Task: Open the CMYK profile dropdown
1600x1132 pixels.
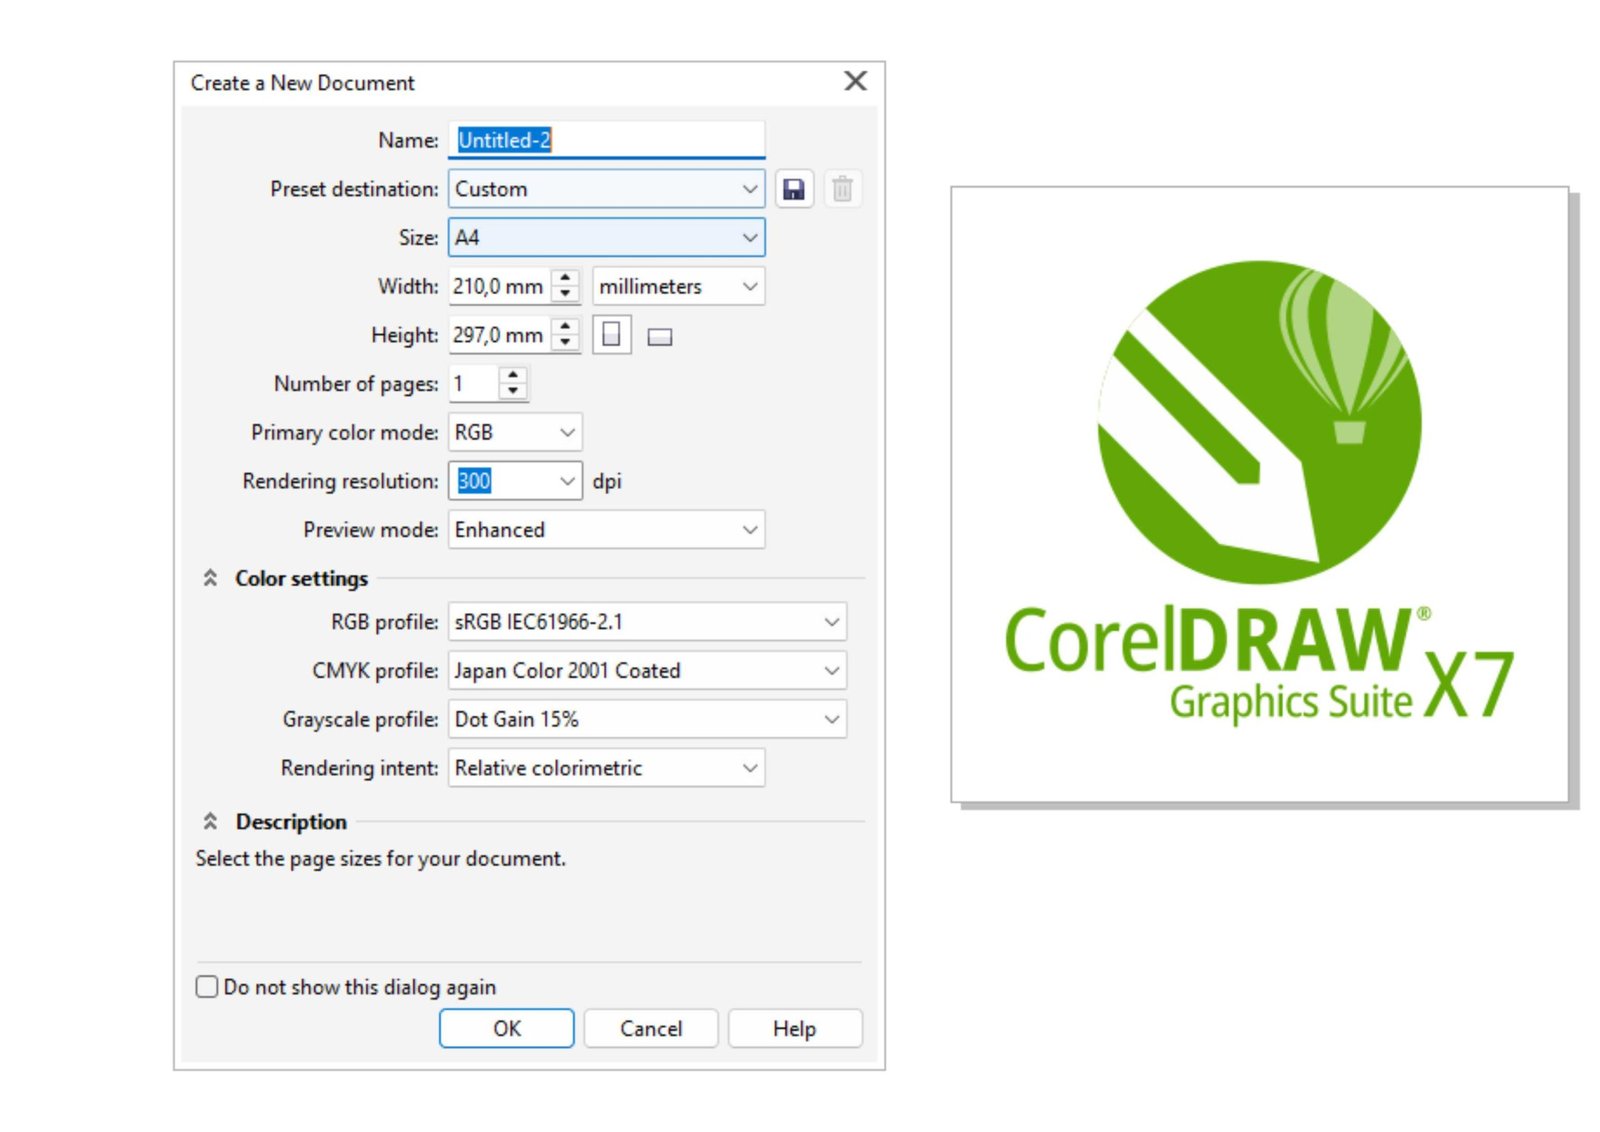Action: pos(831,670)
